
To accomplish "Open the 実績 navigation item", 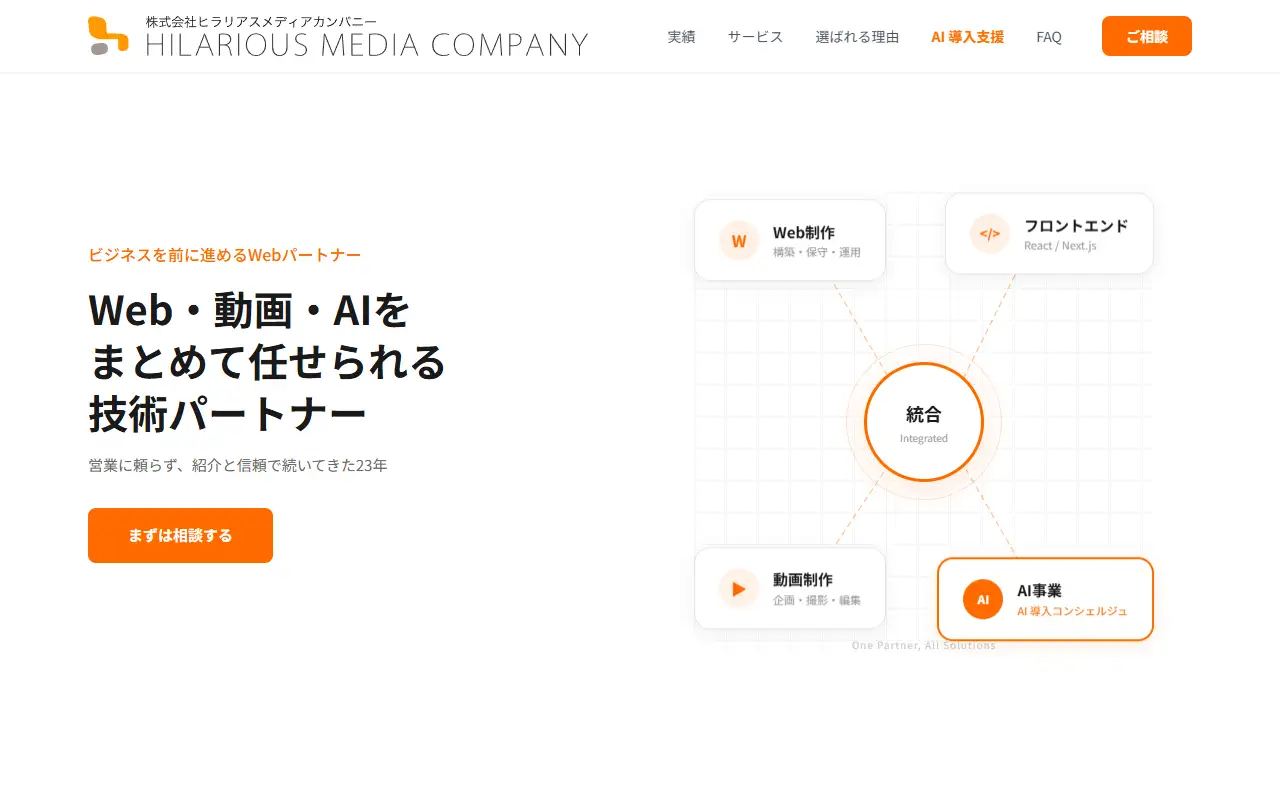I will point(681,37).
